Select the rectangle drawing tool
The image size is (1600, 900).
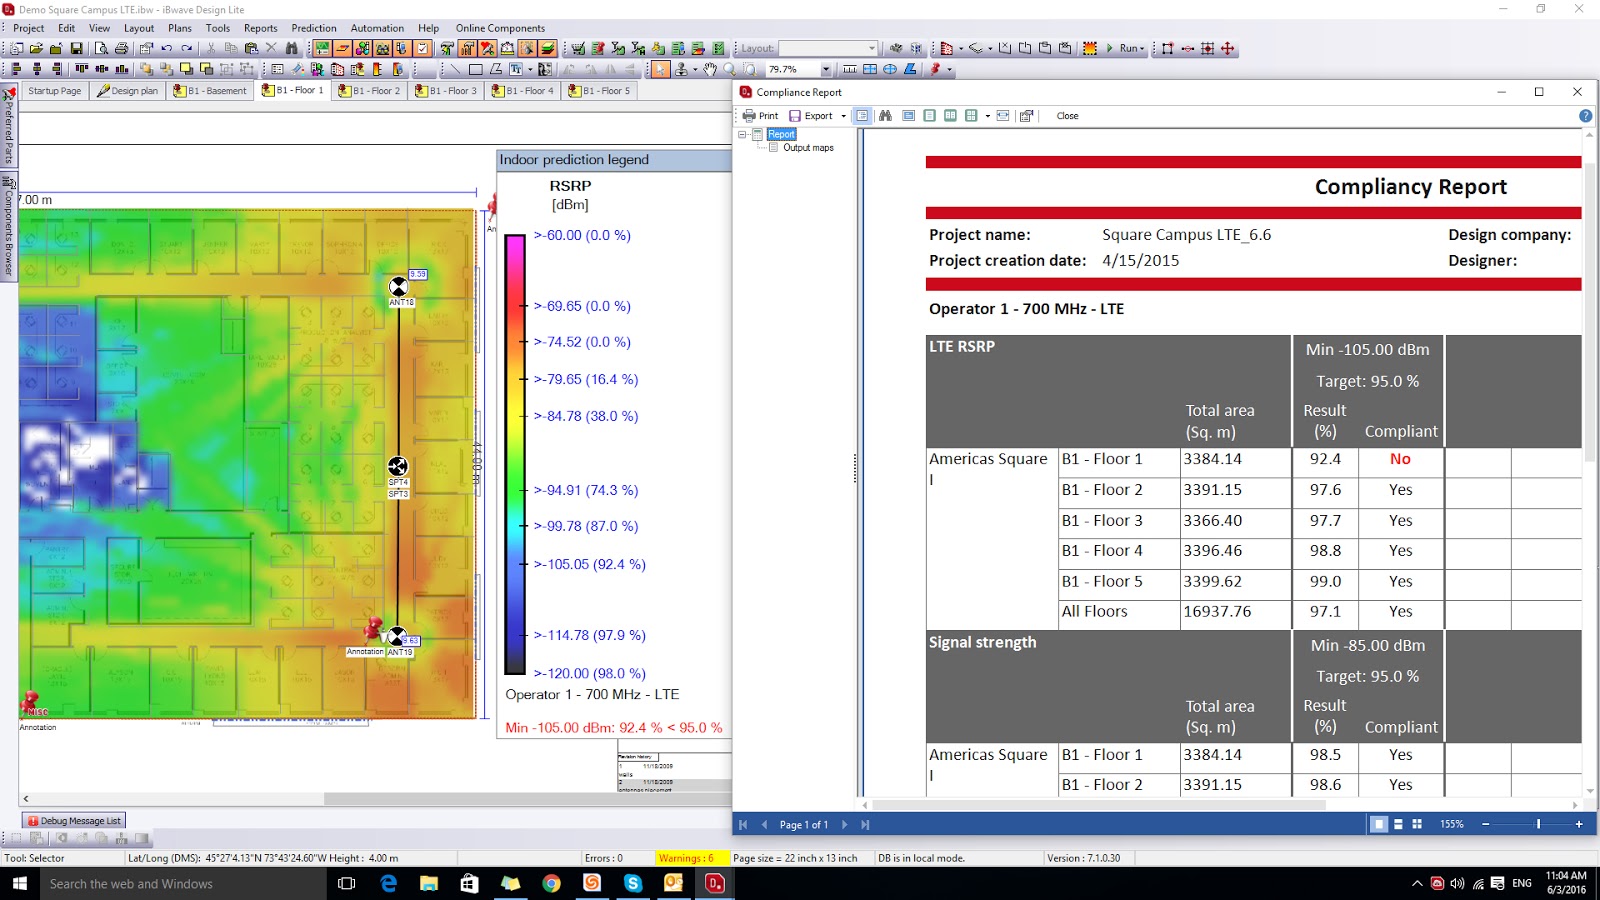(475, 69)
